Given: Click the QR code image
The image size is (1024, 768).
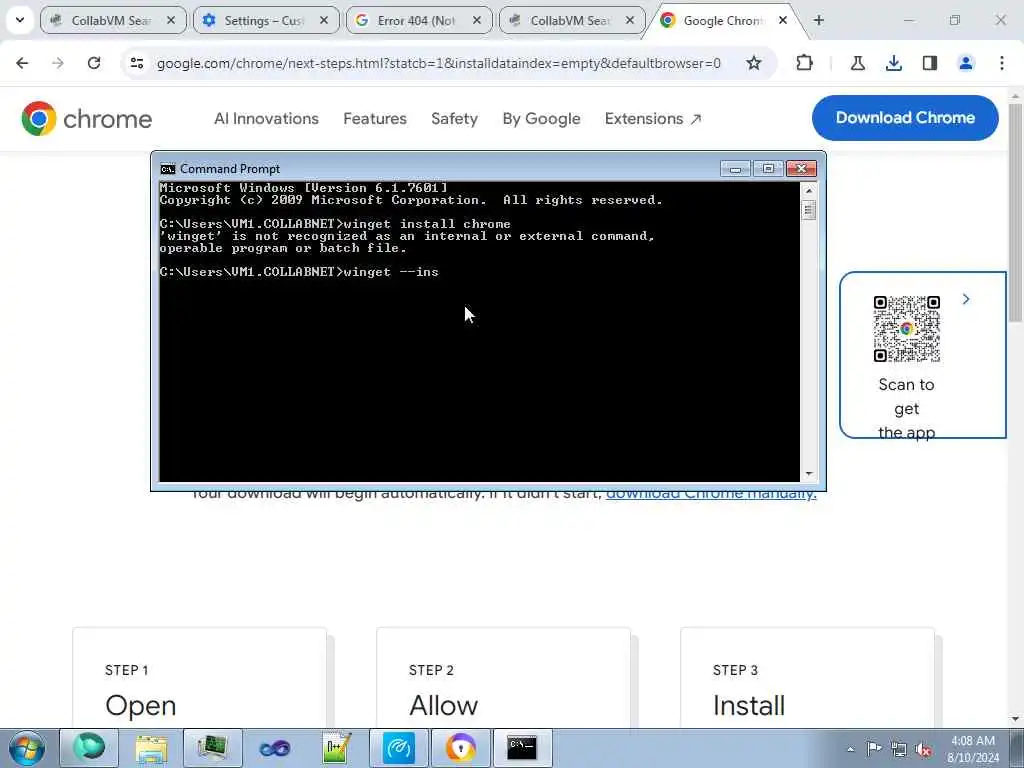Looking at the screenshot, I should (x=906, y=328).
